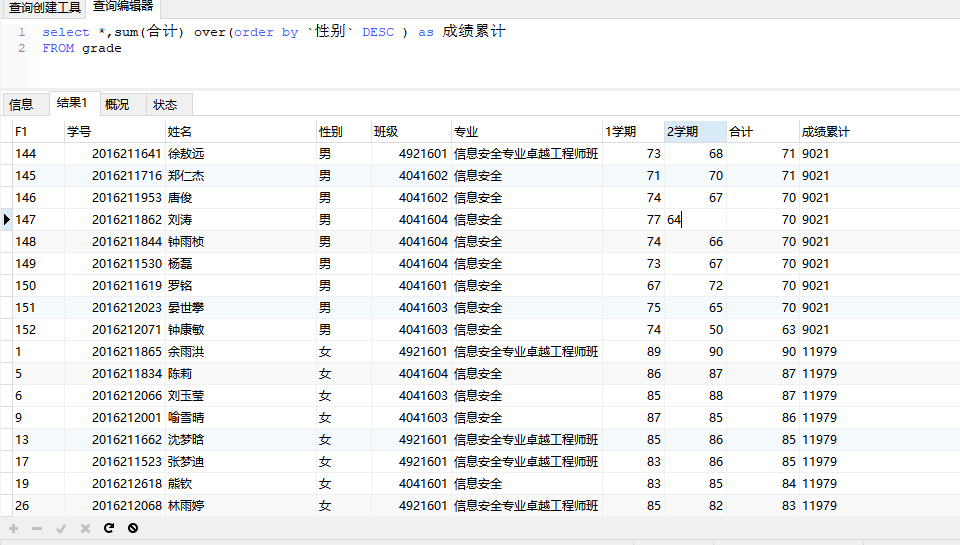
Task: Click the 学号 column header
Action: 114,132
